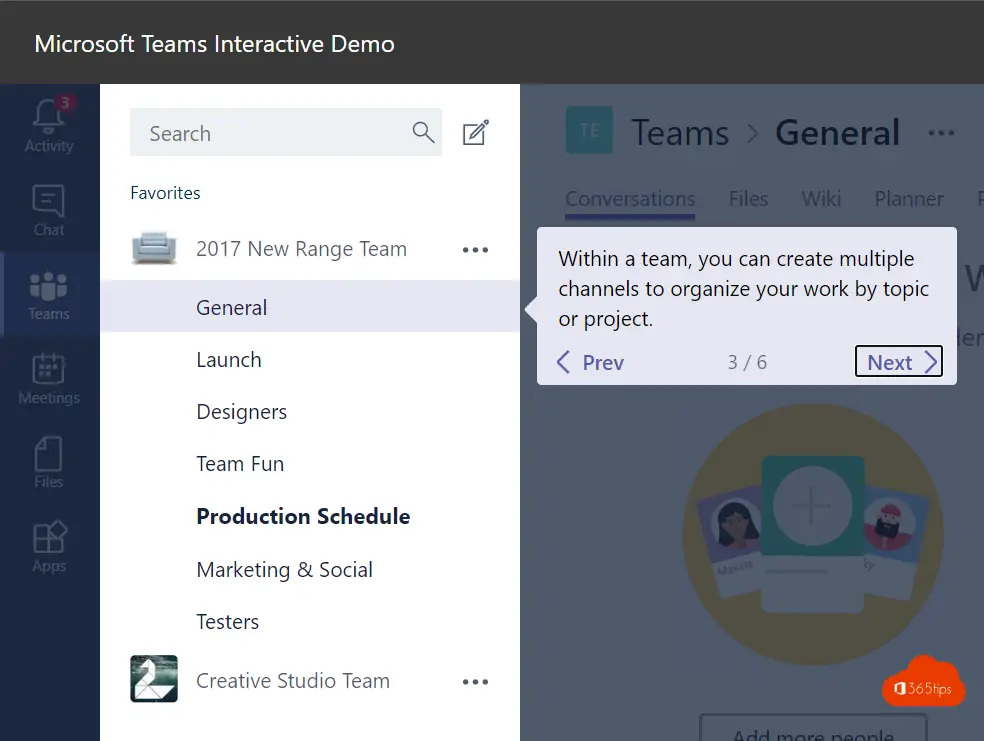
Task: Click the compose new chat icon
Action: coord(475,132)
